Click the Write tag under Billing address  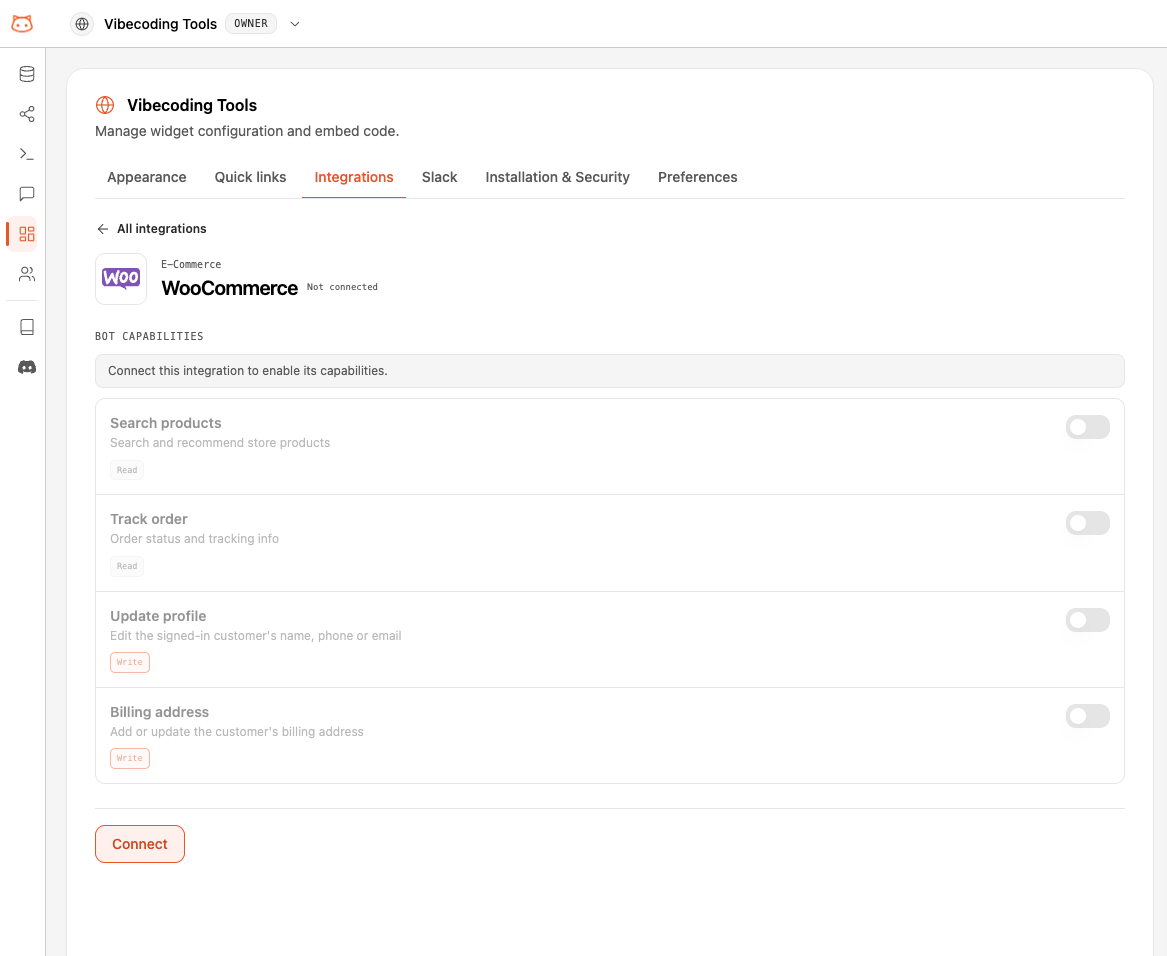click(130, 758)
